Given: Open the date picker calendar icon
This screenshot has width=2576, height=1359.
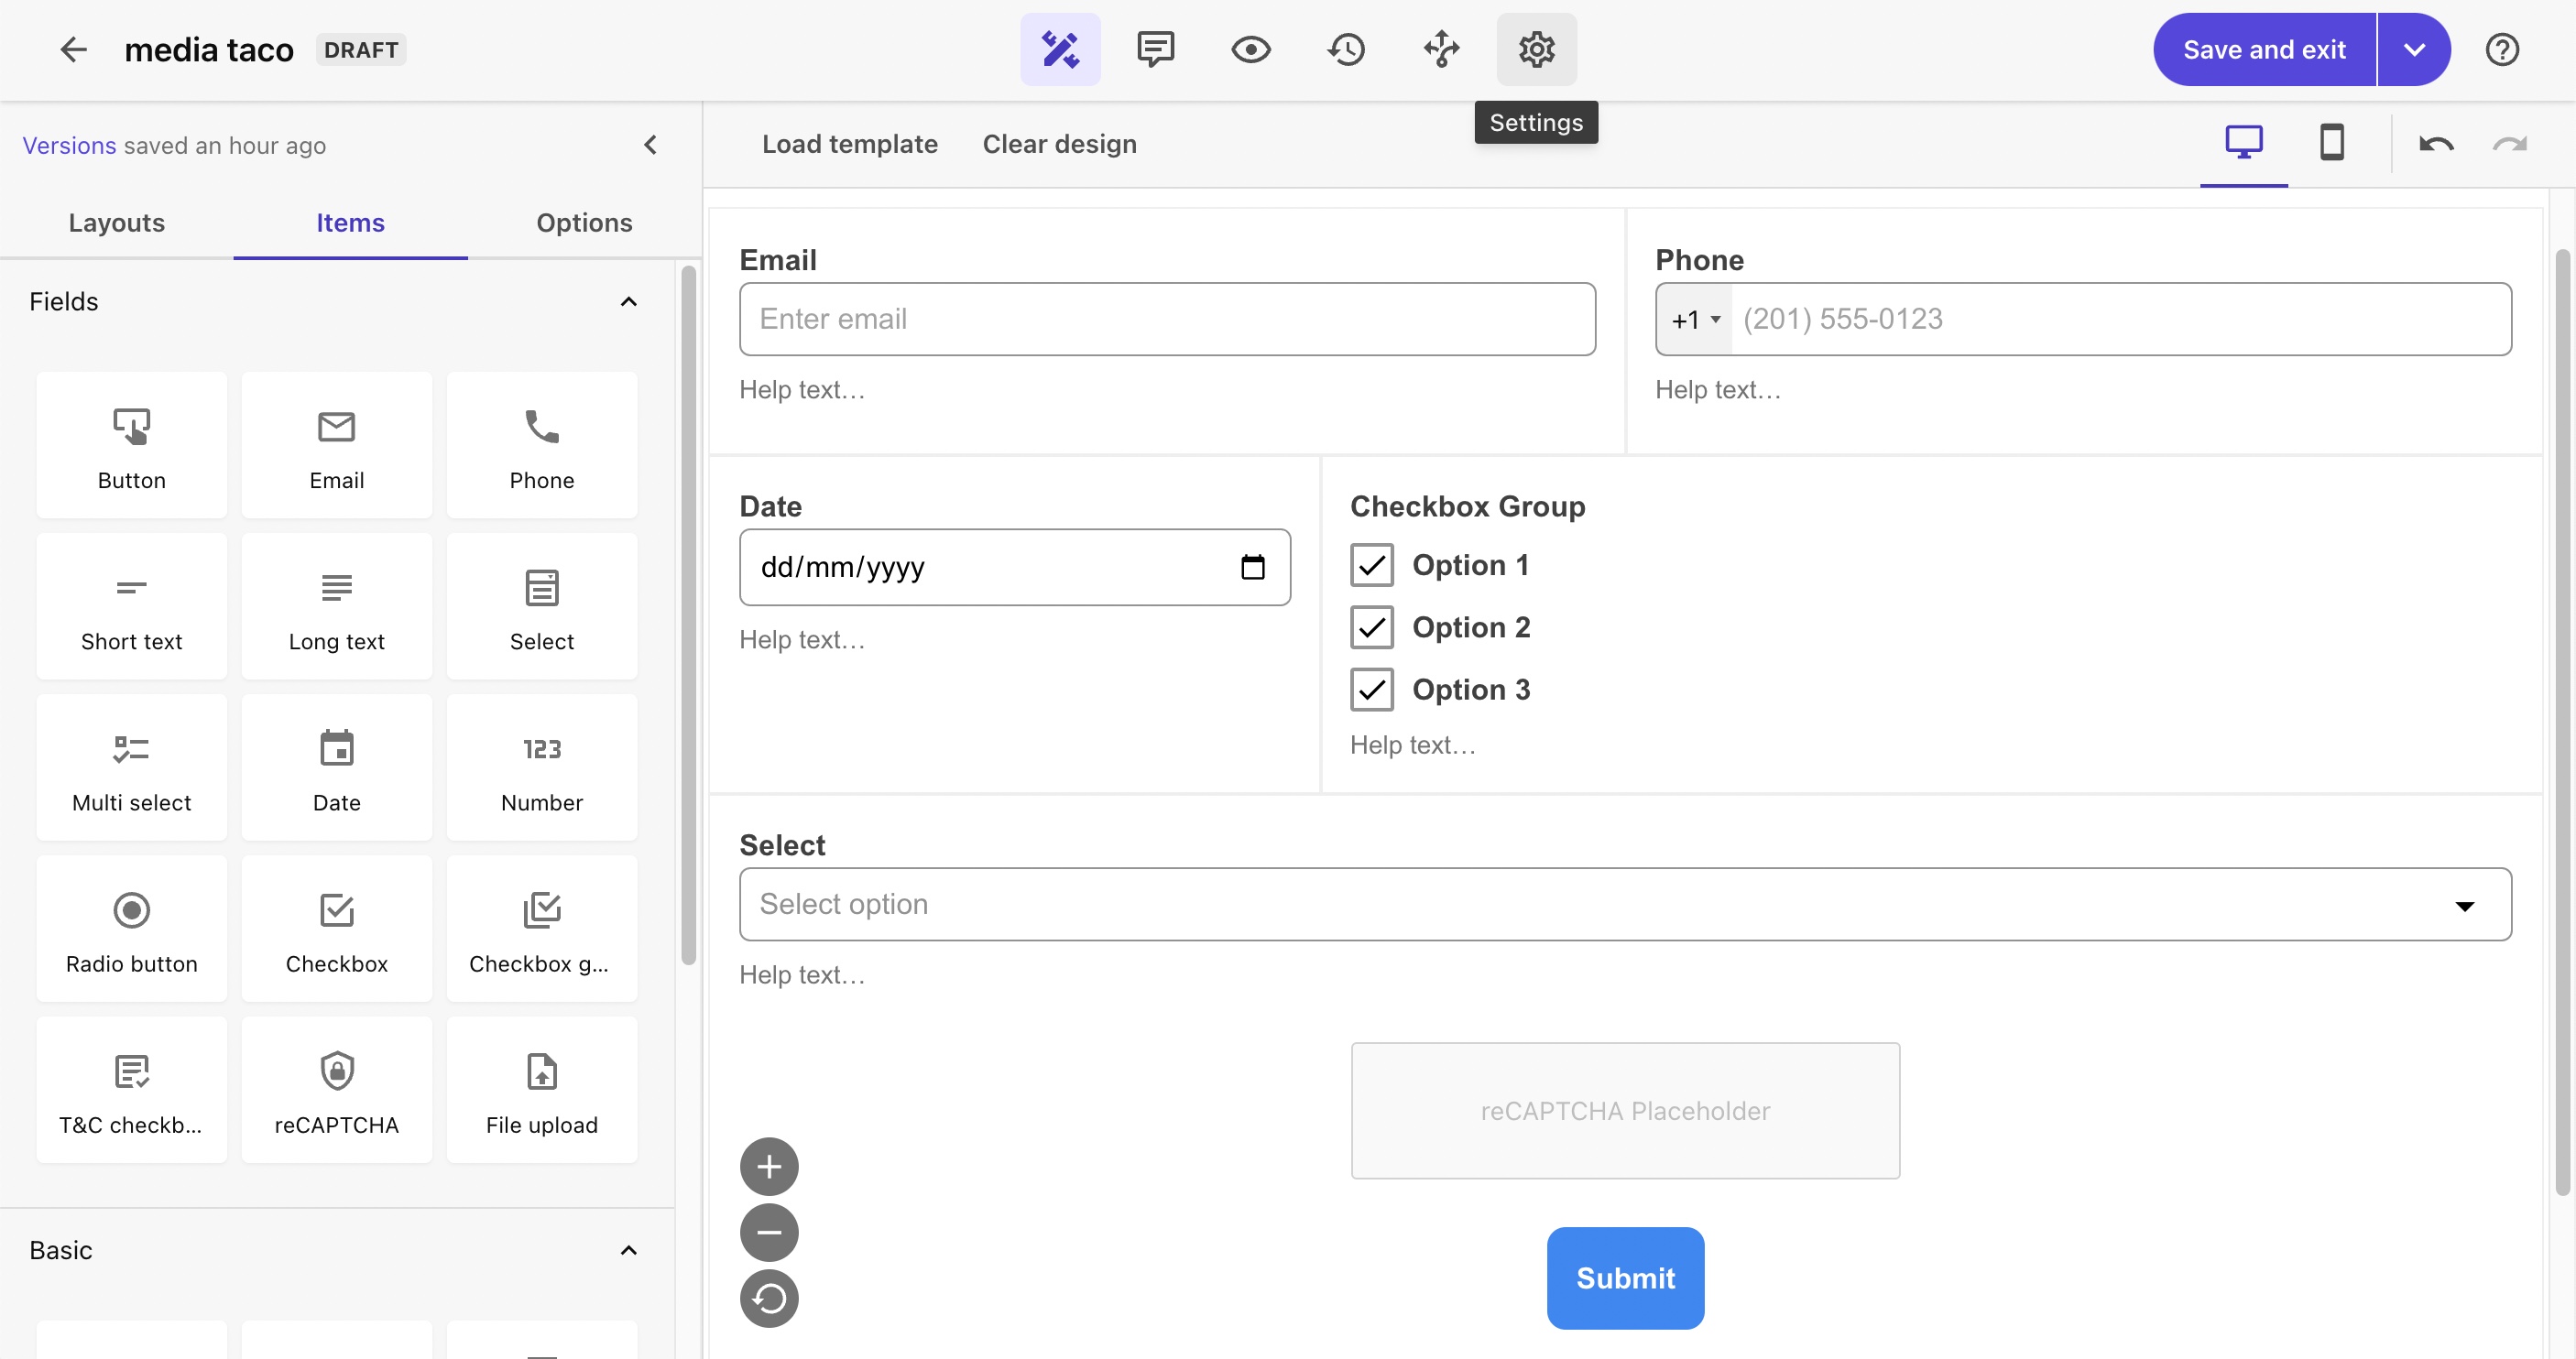Looking at the screenshot, I should click(x=1252, y=567).
